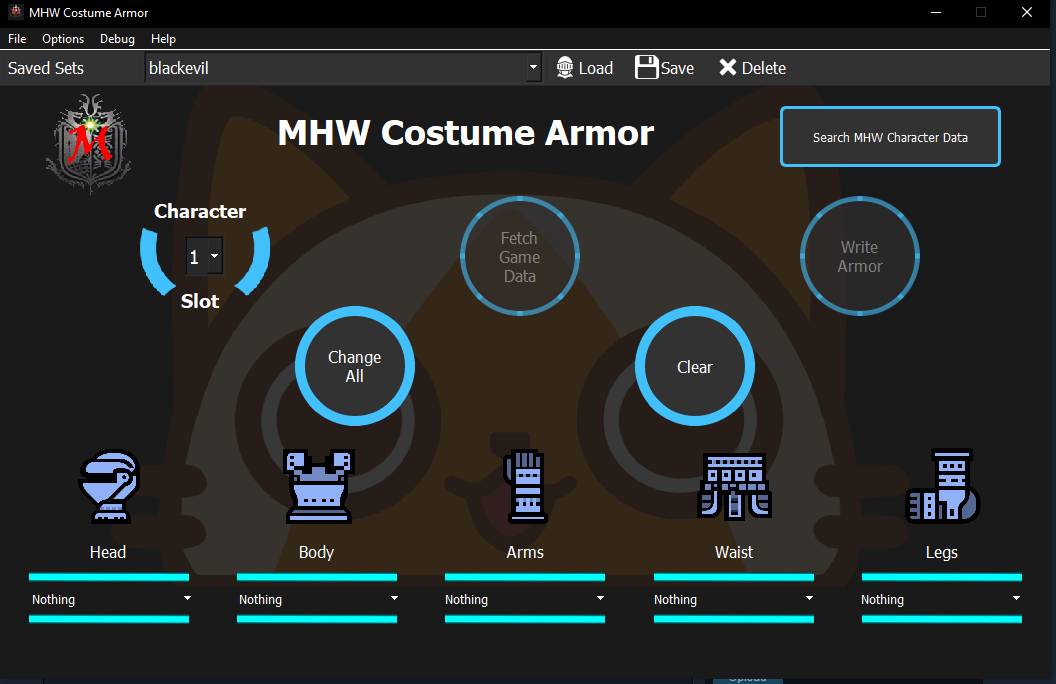The image size is (1056, 684).
Task: Click the Saved Sets label
Action: click(x=46, y=68)
